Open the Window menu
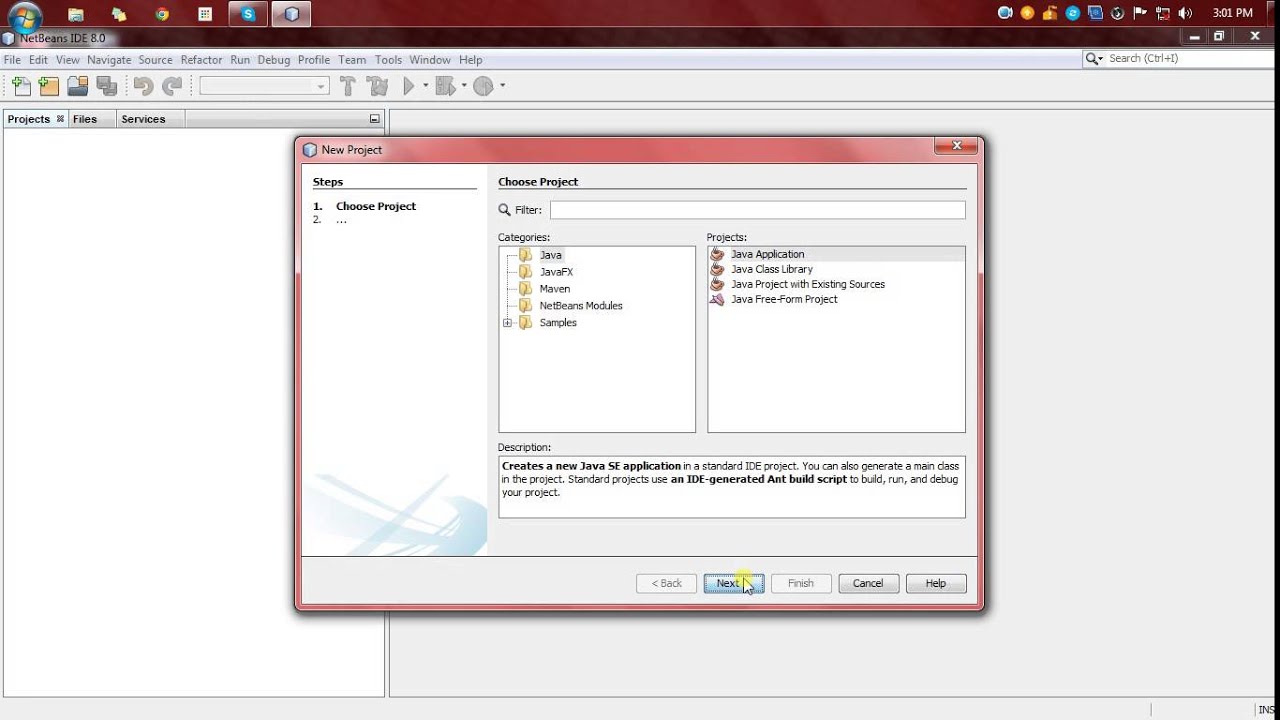 click(x=430, y=60)
